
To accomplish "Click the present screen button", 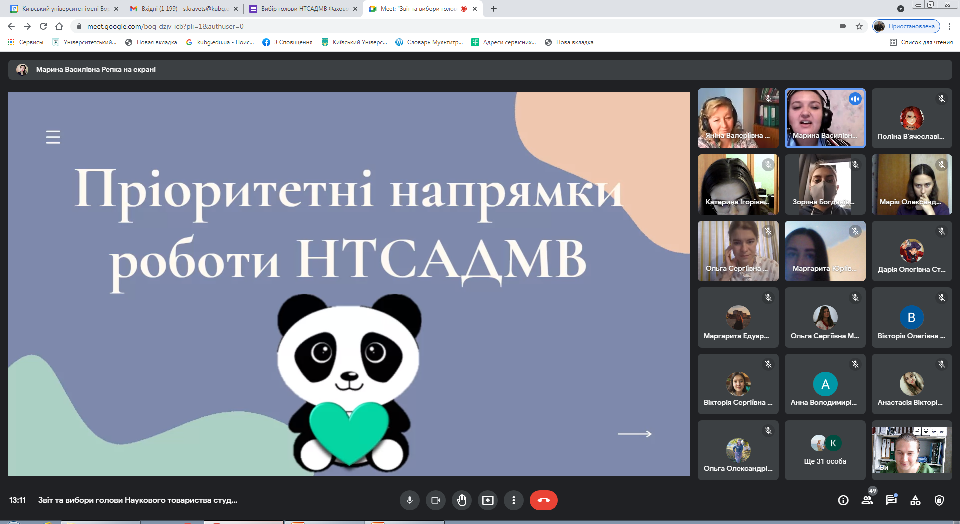I will point(487,499).
